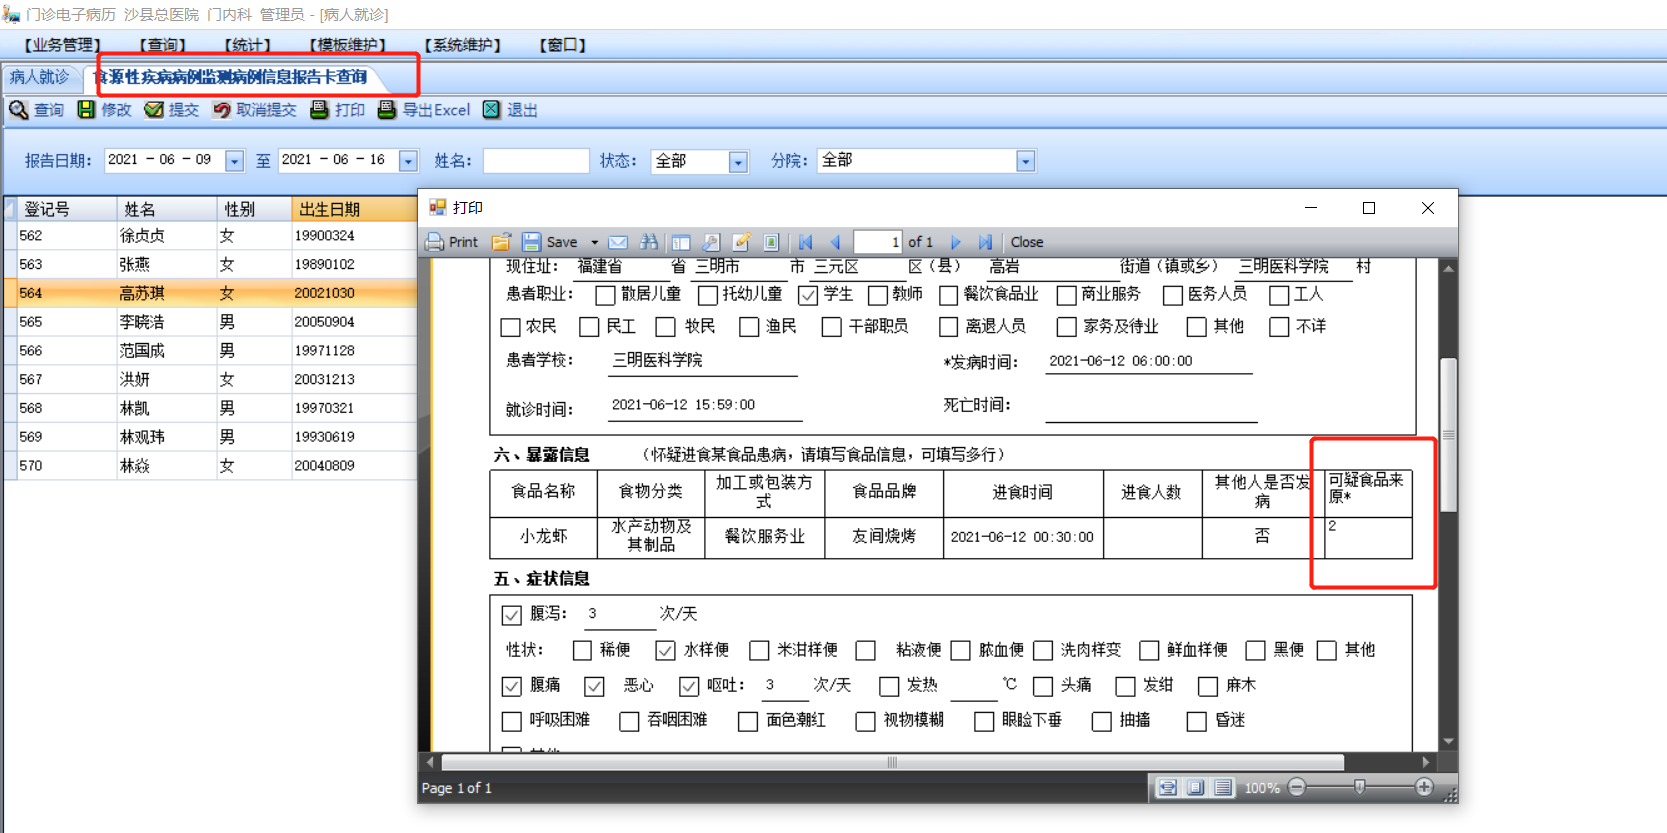Click the preview horizontal scrollbar thumb
Viewport: 1667px width, 833px height.
click(x=892, y=762)
